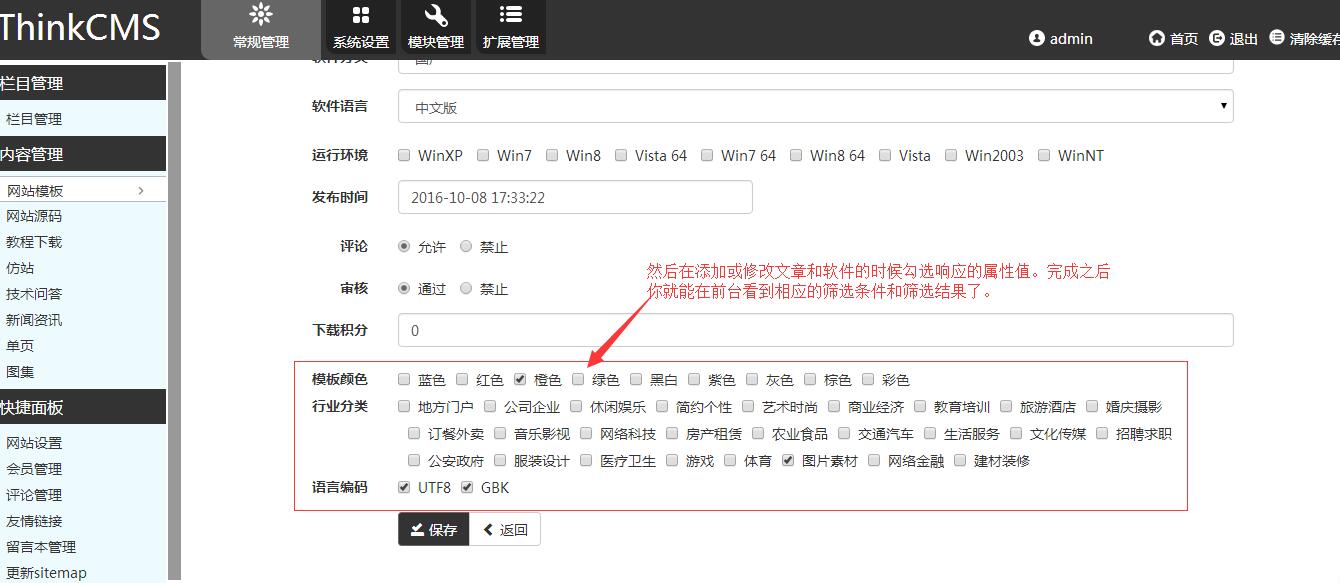Select 评论 禁止 radio button
The width and height of the screenshot is (1340, 583).
click(x=466, y=246)
